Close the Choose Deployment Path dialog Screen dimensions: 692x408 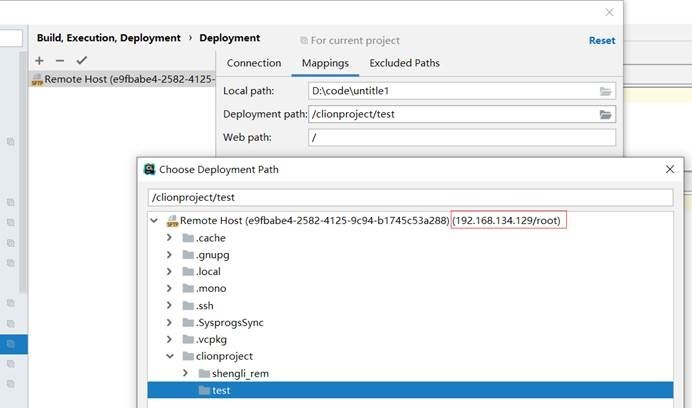[x=669, y=169]
